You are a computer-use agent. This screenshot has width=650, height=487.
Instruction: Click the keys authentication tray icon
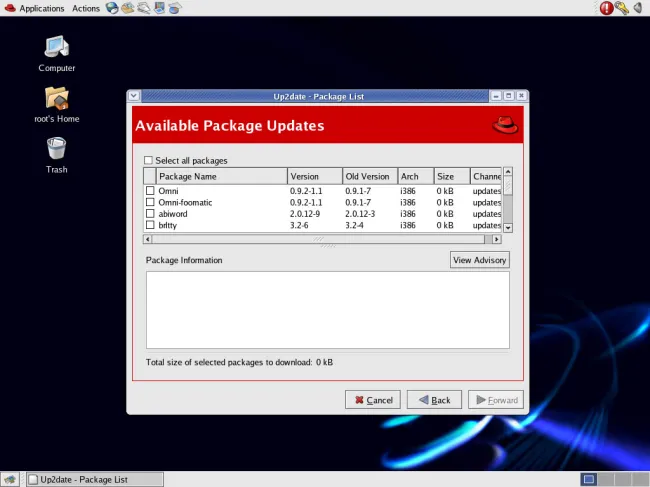621,8
